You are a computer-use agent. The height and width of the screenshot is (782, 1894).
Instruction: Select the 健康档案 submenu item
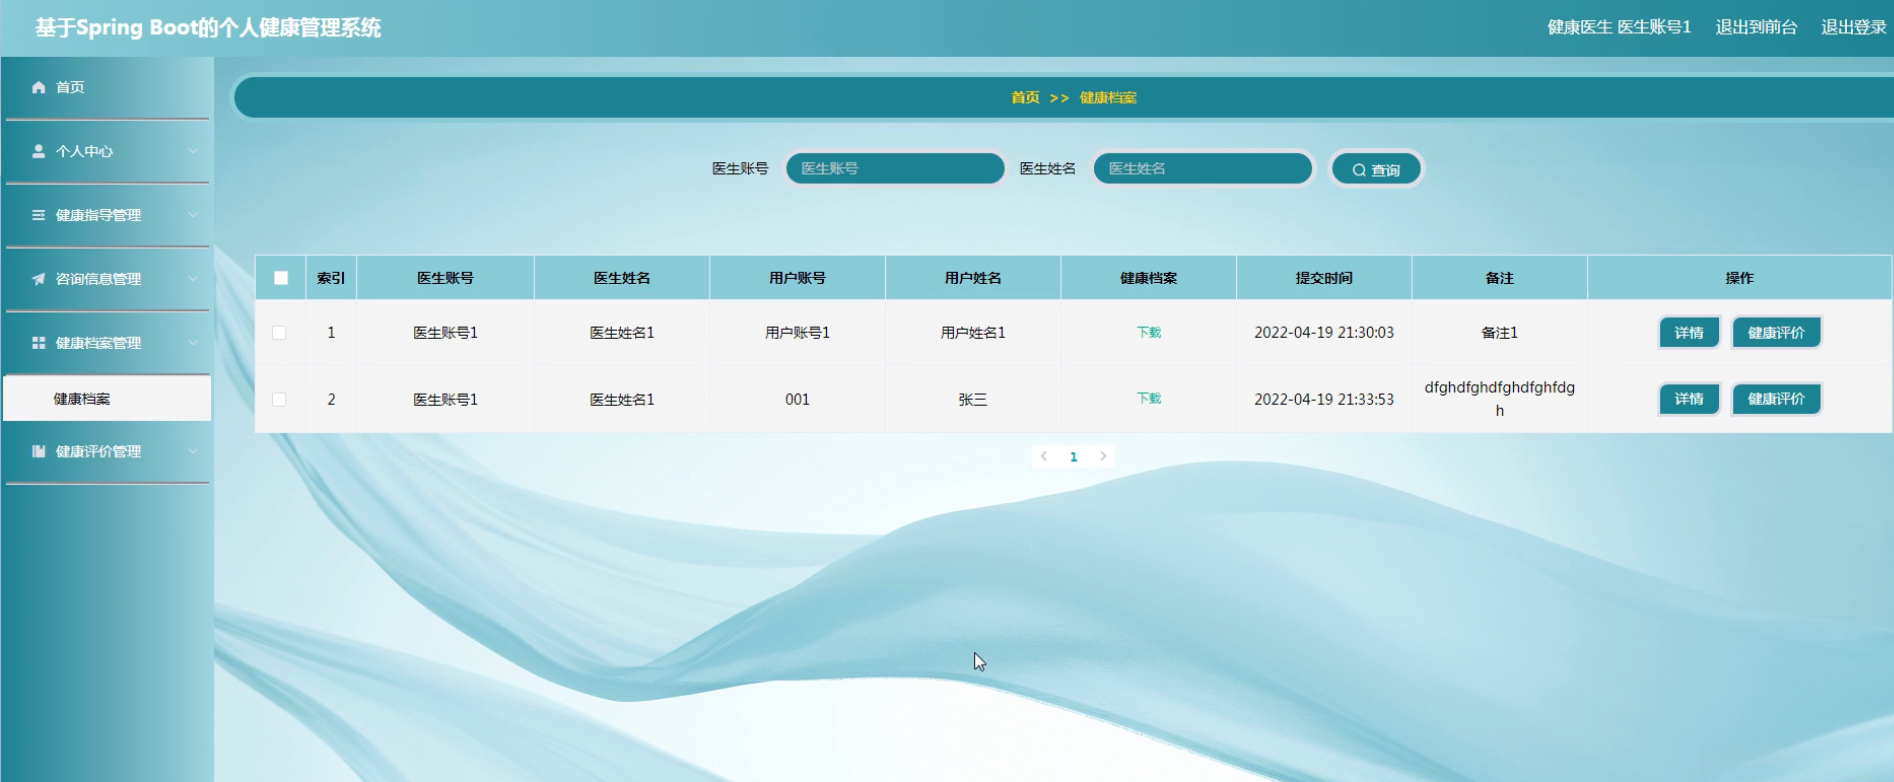107,398
